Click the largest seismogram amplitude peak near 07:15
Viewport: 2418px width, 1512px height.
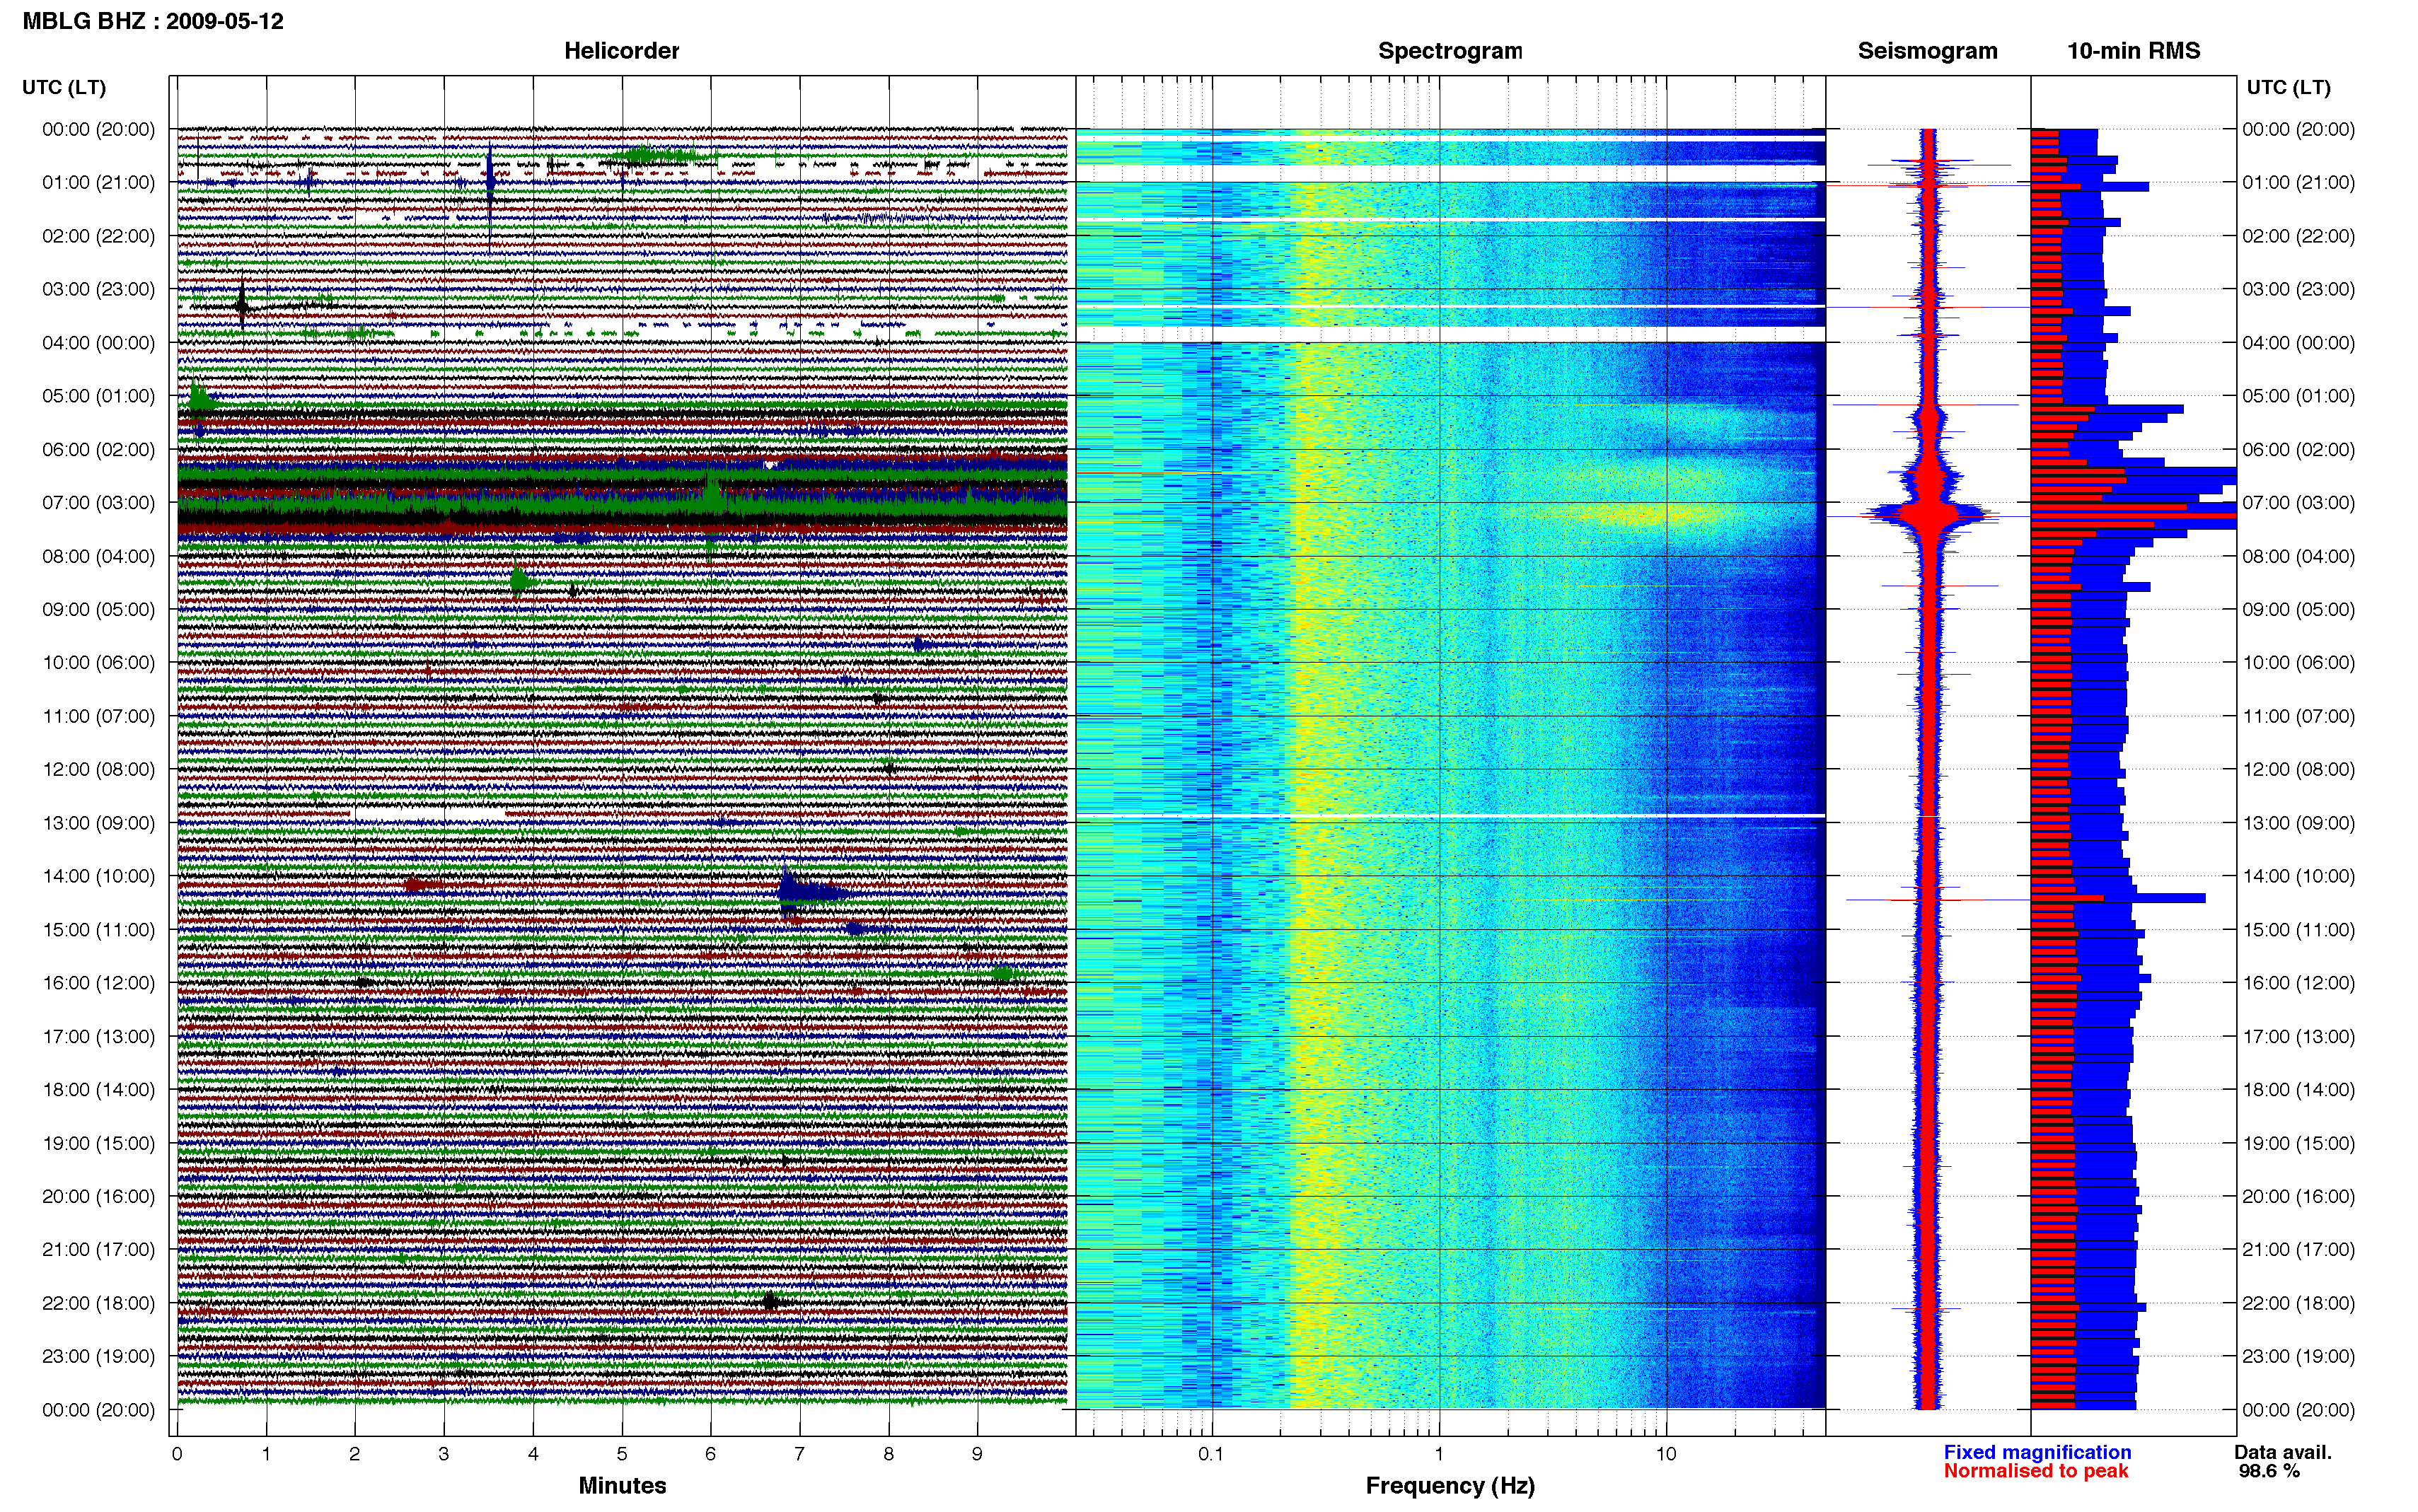(1929, 515)
